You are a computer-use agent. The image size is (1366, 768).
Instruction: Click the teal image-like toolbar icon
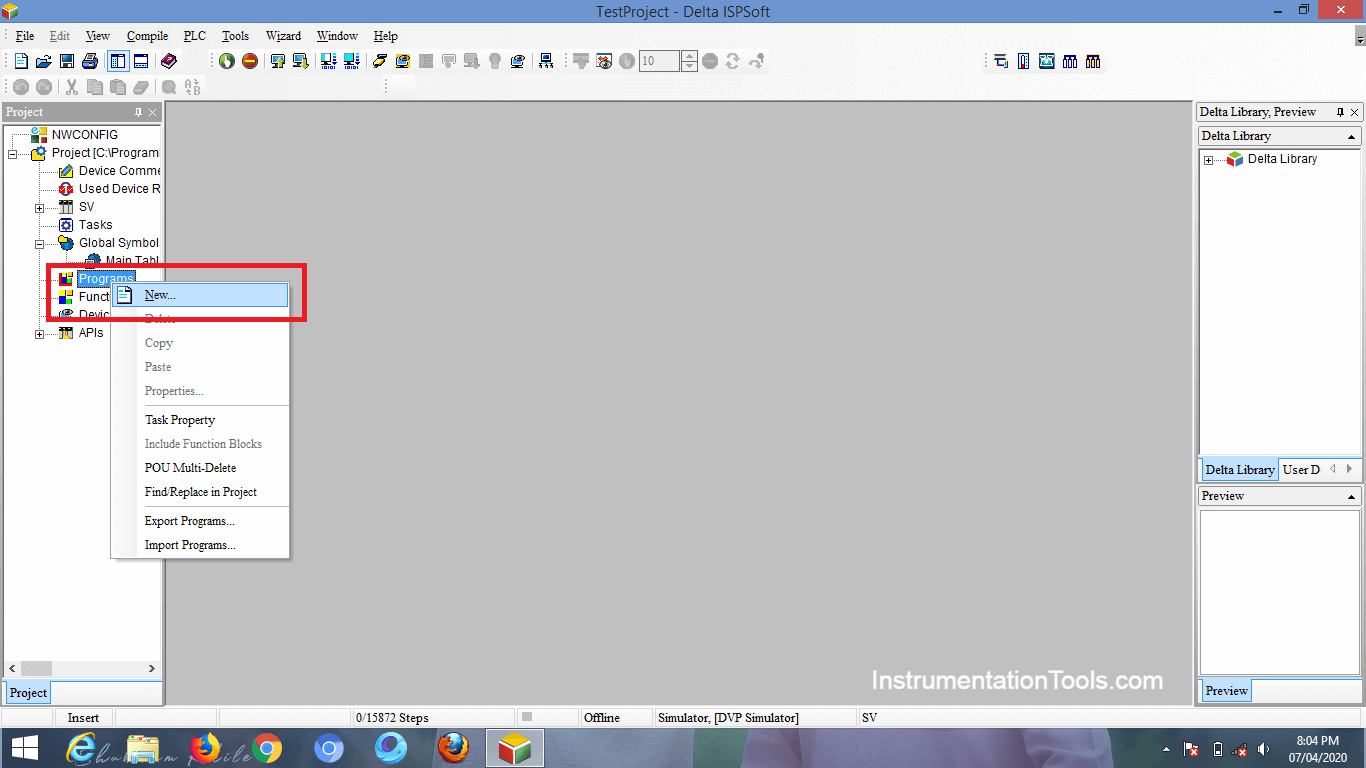1047,61
